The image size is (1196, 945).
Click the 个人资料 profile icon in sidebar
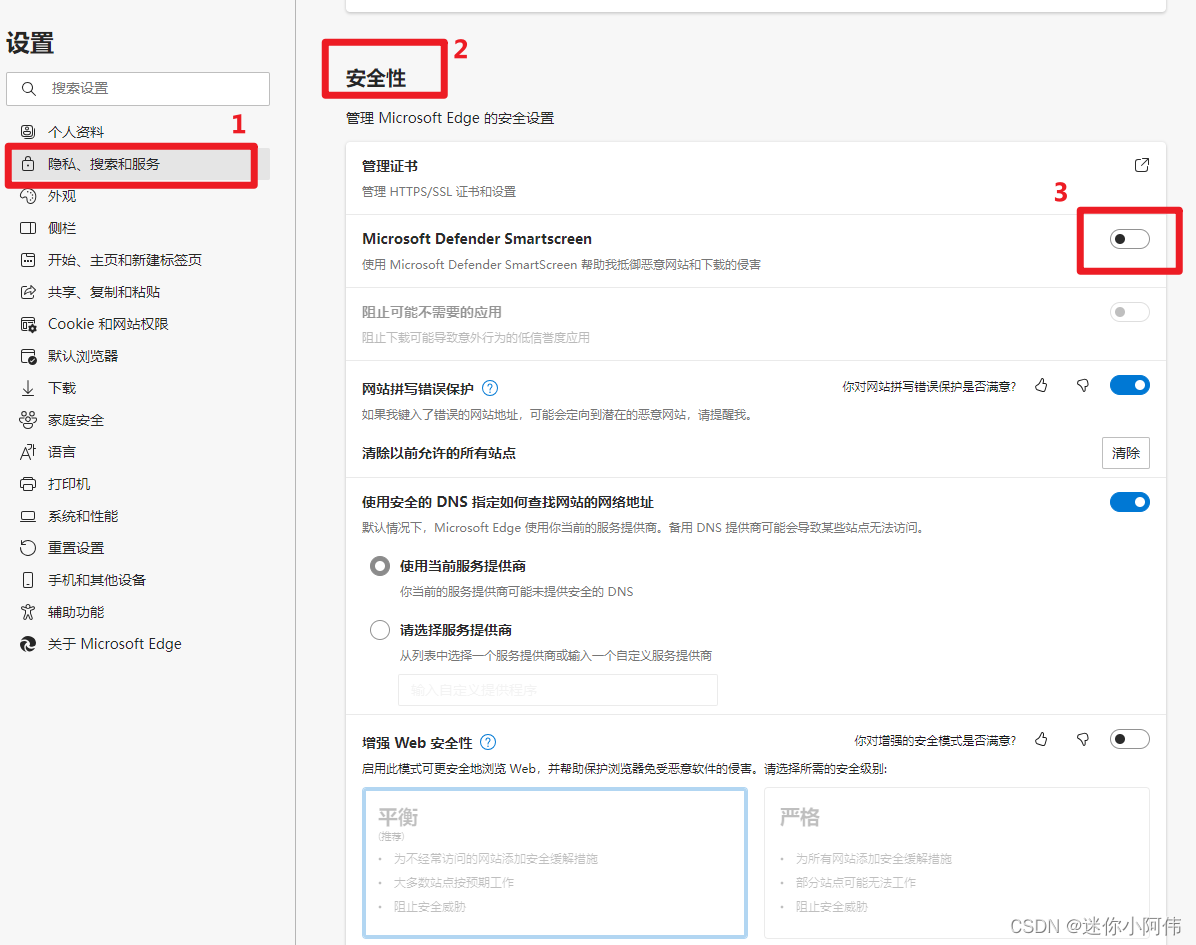(x=28, y=132)
